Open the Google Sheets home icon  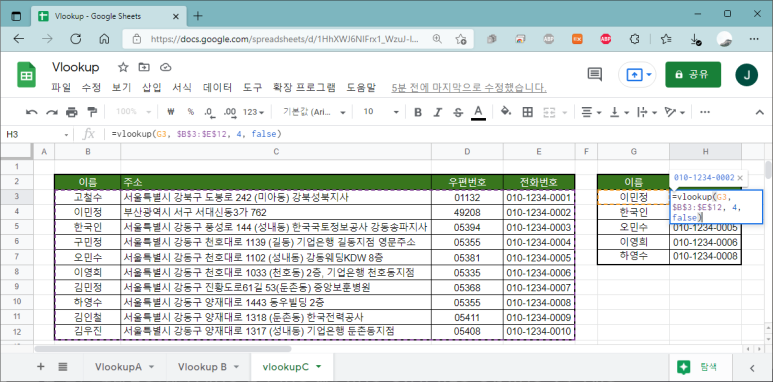point(27,75)
